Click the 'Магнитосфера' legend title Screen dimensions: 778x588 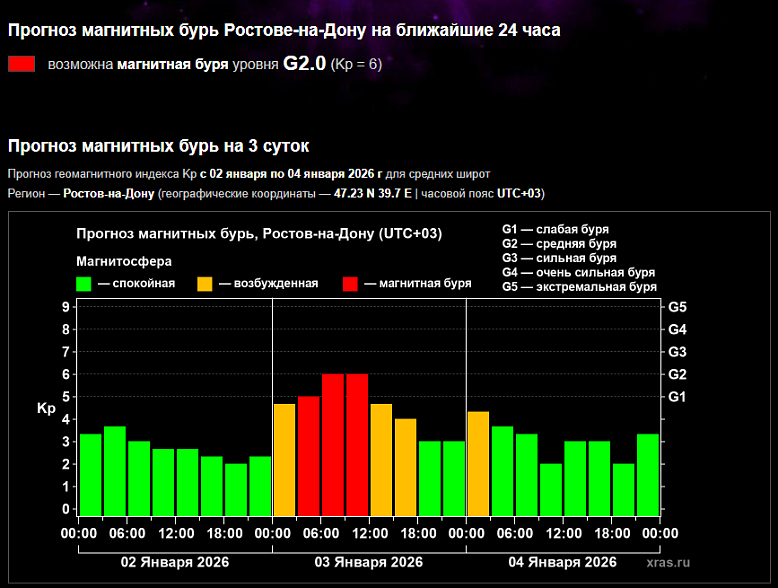(x=124, y=261)
